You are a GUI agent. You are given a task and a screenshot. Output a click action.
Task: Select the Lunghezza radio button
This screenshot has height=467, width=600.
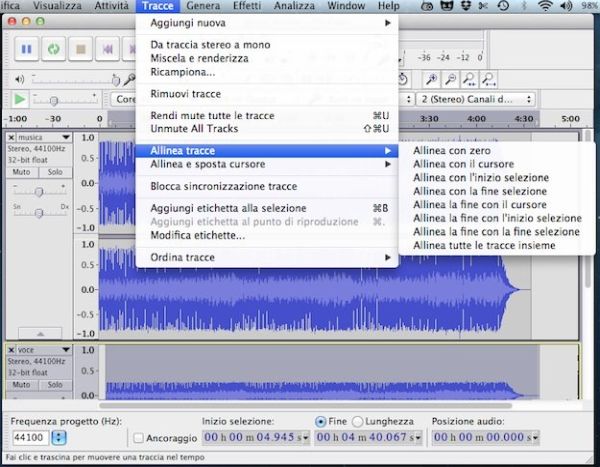point(355,422)
